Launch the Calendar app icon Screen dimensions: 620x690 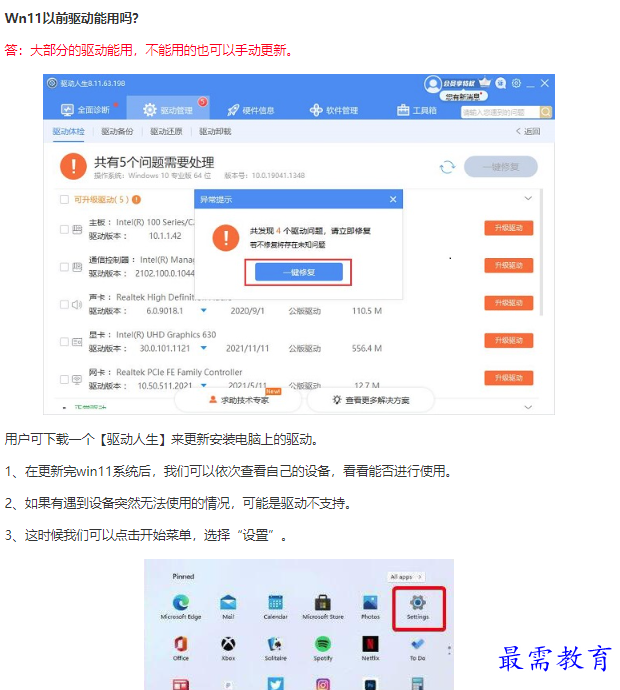[275, 602]
